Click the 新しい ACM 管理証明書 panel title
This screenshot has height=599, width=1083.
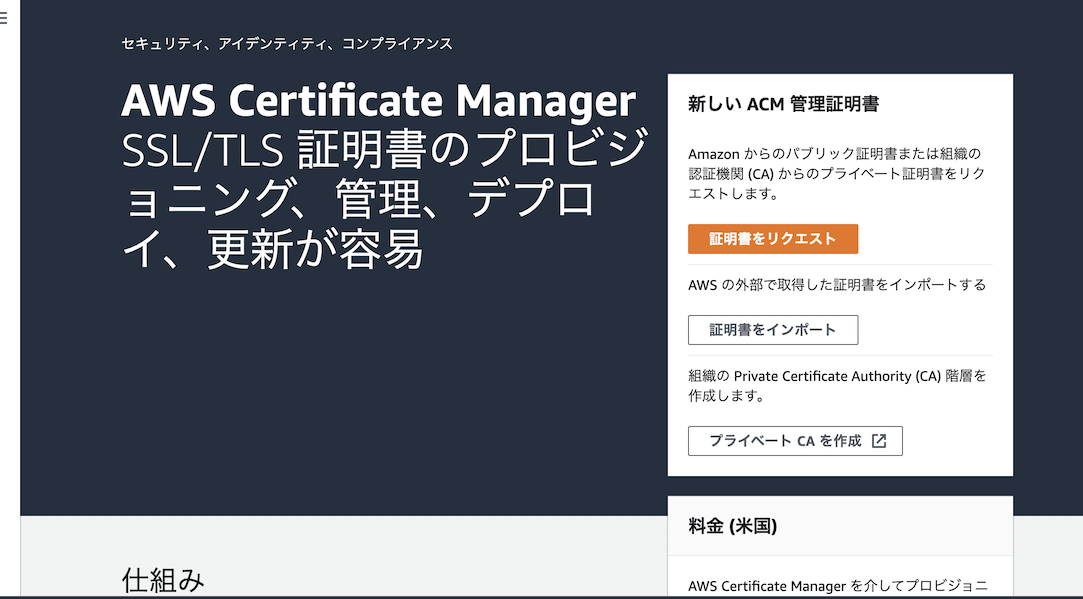[x=783, y=104]
